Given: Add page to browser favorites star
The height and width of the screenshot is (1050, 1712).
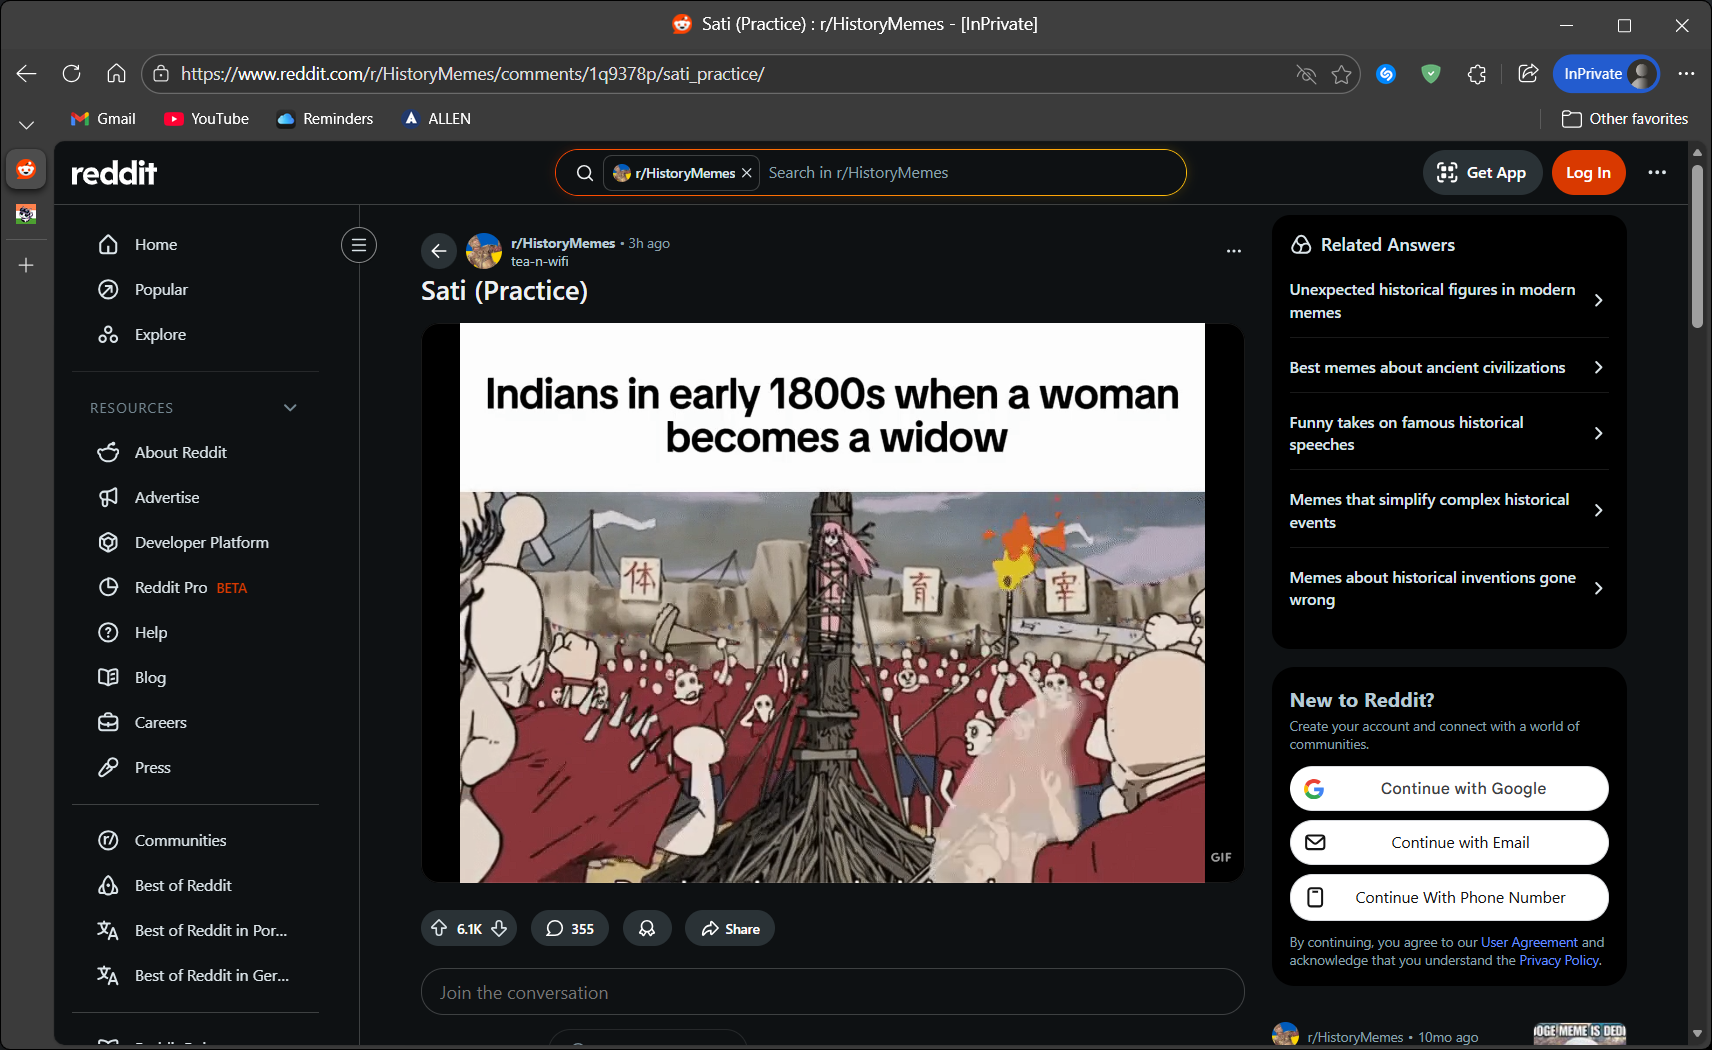Looking at the screenshot, I should click(1341, 74).
